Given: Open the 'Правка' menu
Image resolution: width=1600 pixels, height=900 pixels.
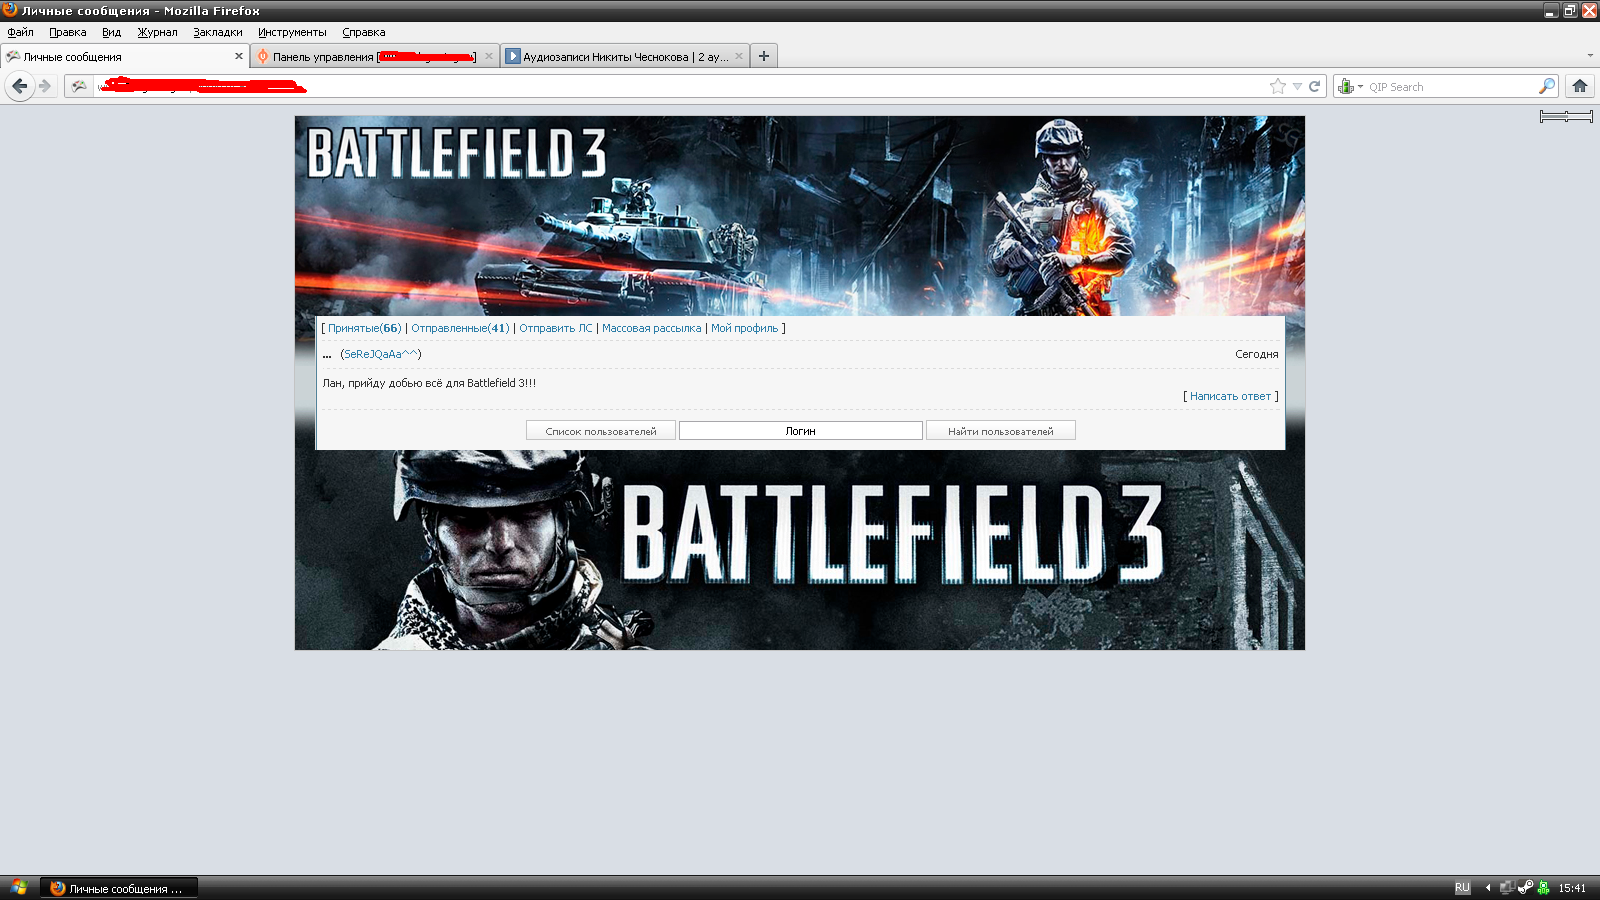Looking at the screenshot, I should pyautogui.click(x=67, y=32).
